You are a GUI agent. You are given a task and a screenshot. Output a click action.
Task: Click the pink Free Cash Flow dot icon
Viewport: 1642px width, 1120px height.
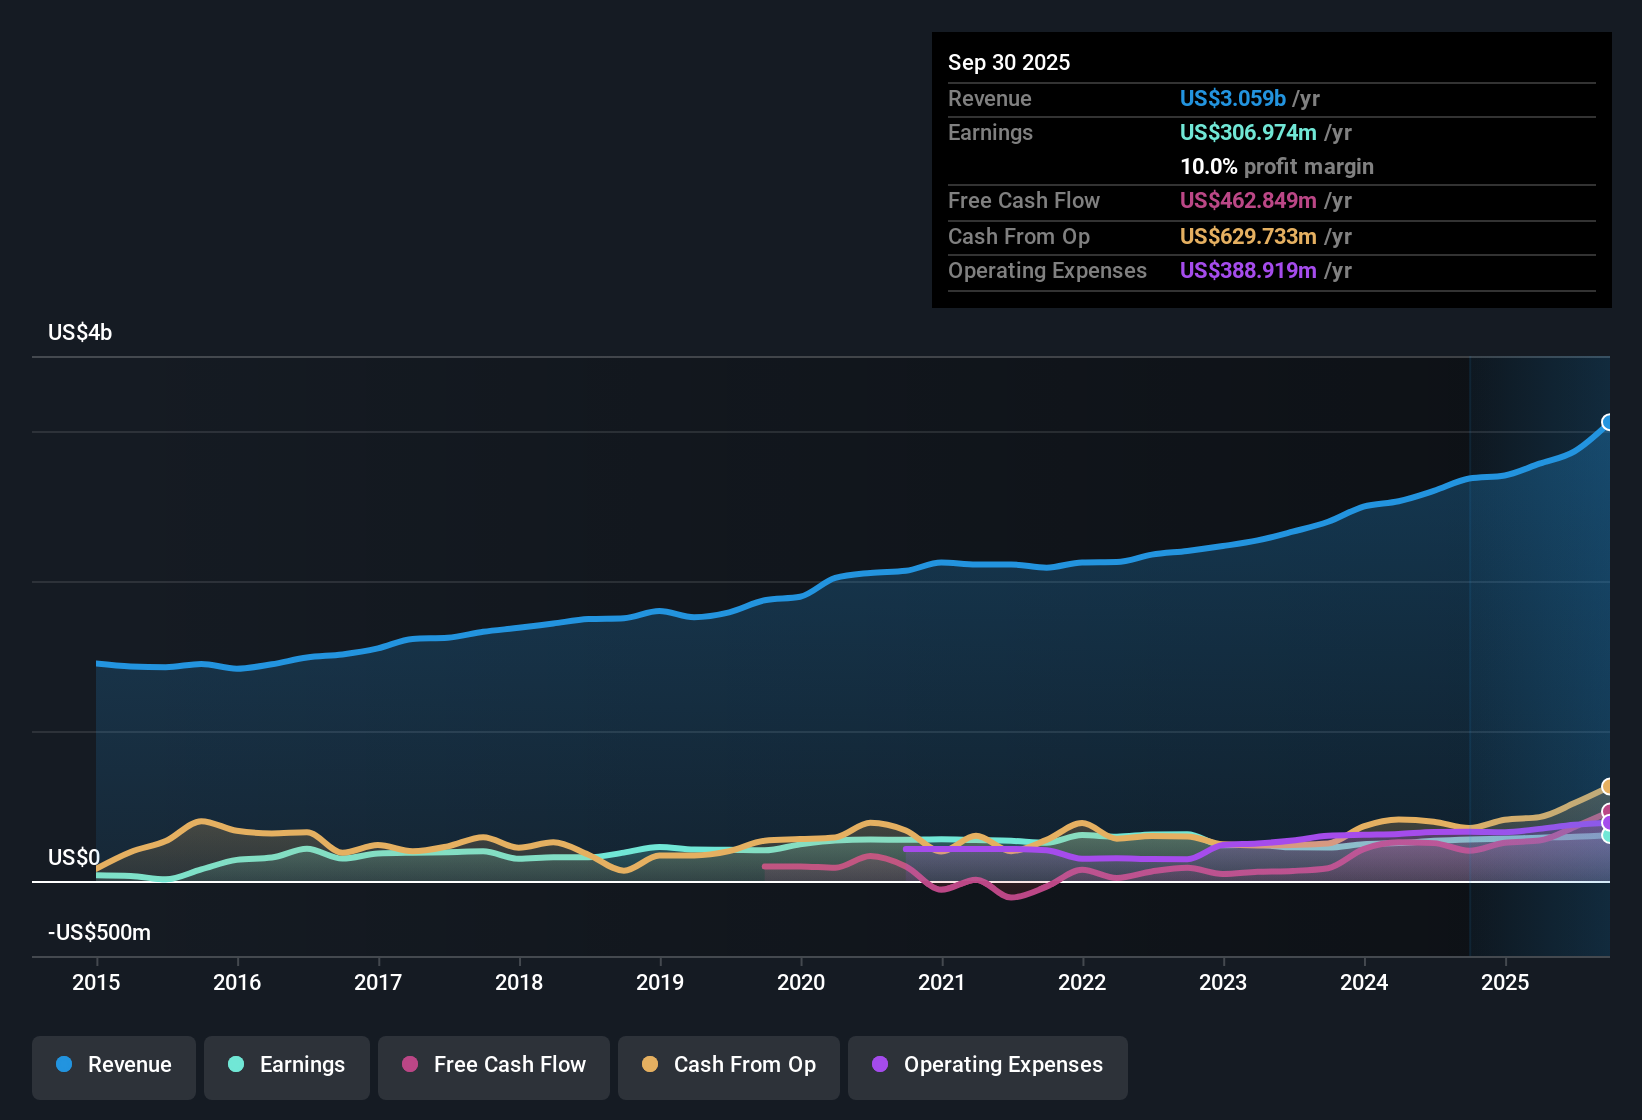tap(408, 1065)
